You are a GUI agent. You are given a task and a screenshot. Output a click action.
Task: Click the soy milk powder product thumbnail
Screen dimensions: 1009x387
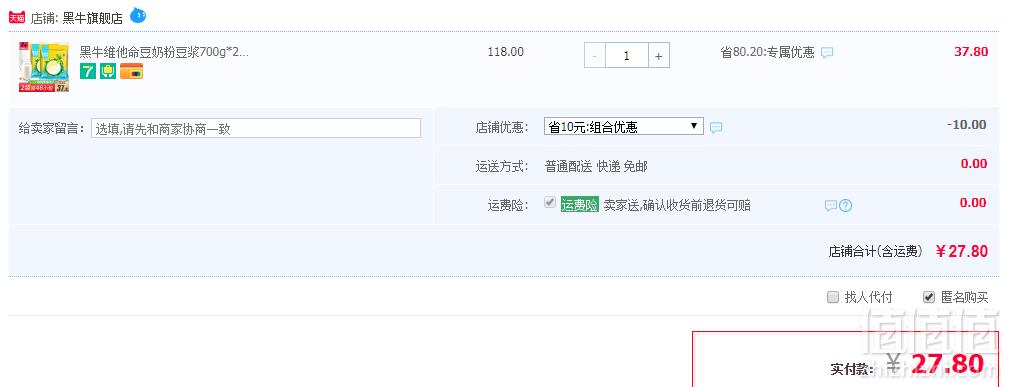[44, 67]
